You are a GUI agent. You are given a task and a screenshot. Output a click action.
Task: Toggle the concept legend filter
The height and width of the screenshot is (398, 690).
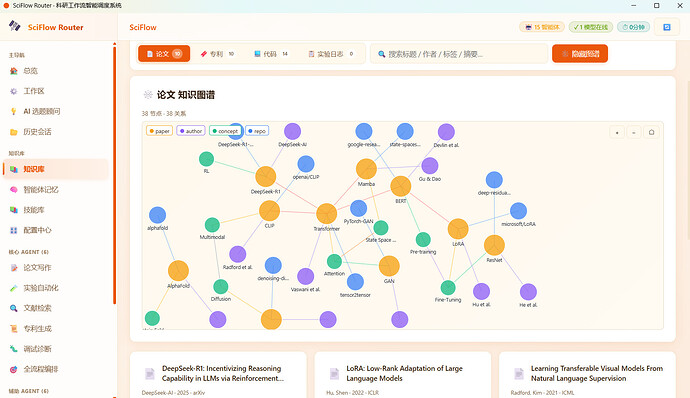click(x=226, y=131)
